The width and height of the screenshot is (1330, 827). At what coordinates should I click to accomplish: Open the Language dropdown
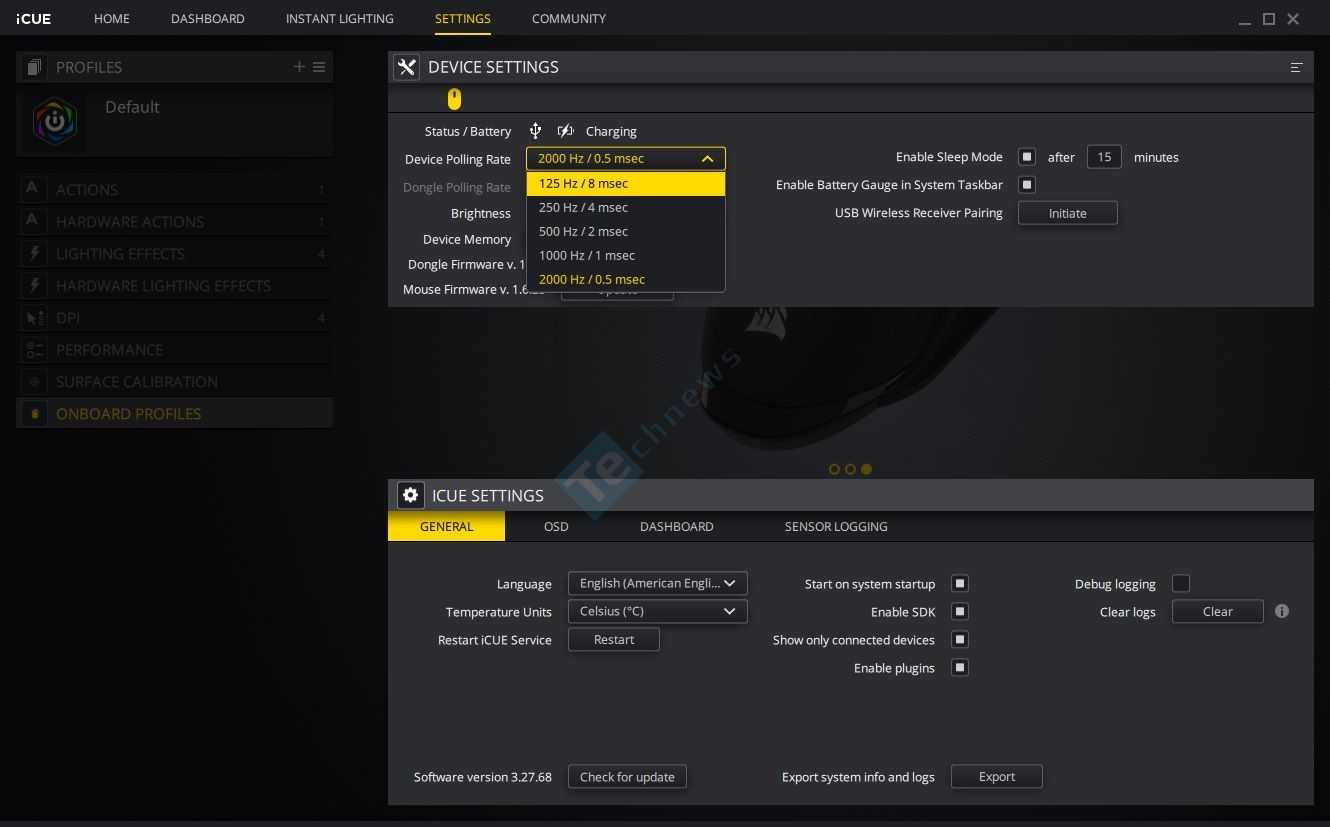(657, 583)
